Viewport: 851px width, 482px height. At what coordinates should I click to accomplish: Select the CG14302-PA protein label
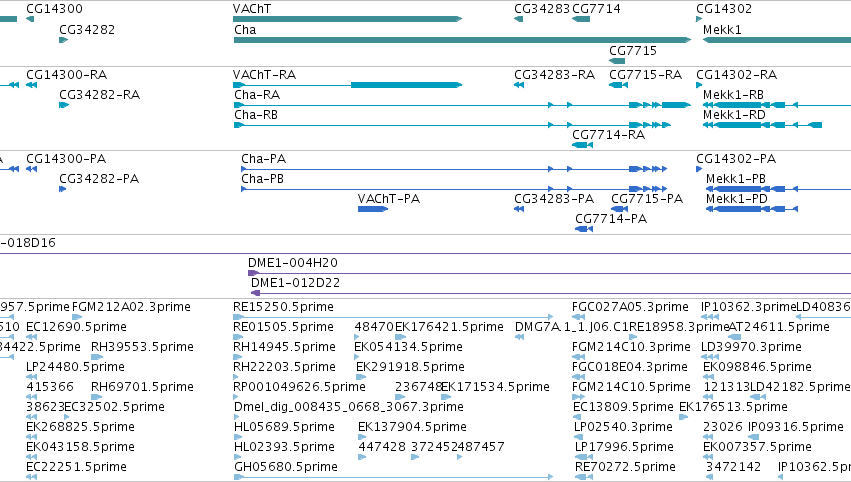(736, 159)
